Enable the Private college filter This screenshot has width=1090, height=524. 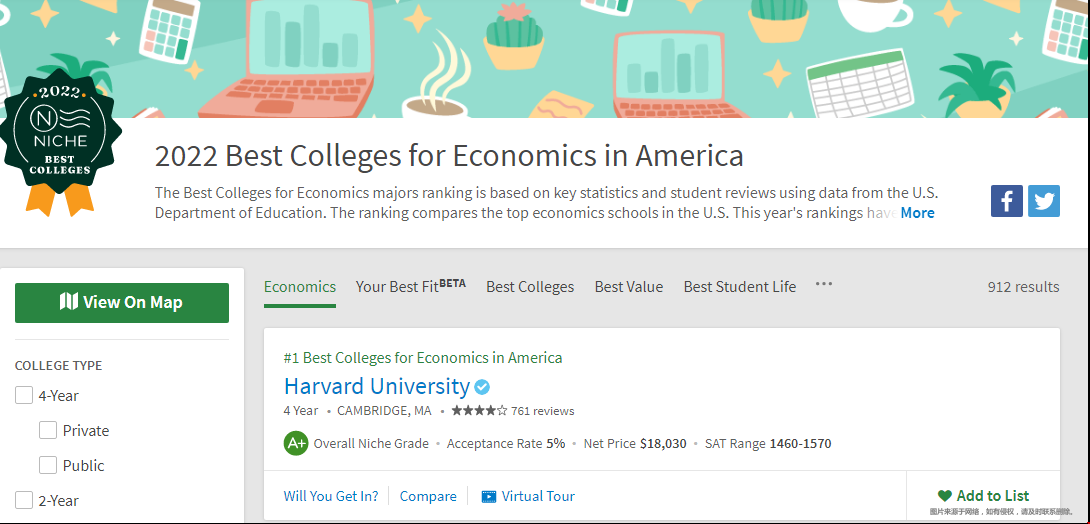48,431
